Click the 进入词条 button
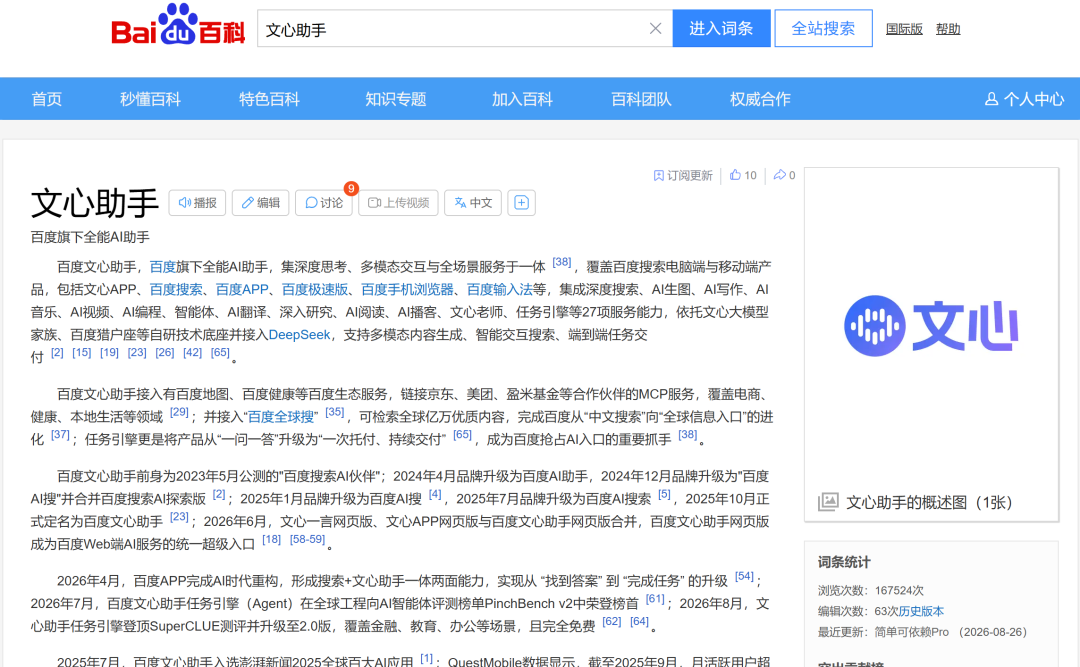The image size is (1080, 667). click(x=721, y=28)
